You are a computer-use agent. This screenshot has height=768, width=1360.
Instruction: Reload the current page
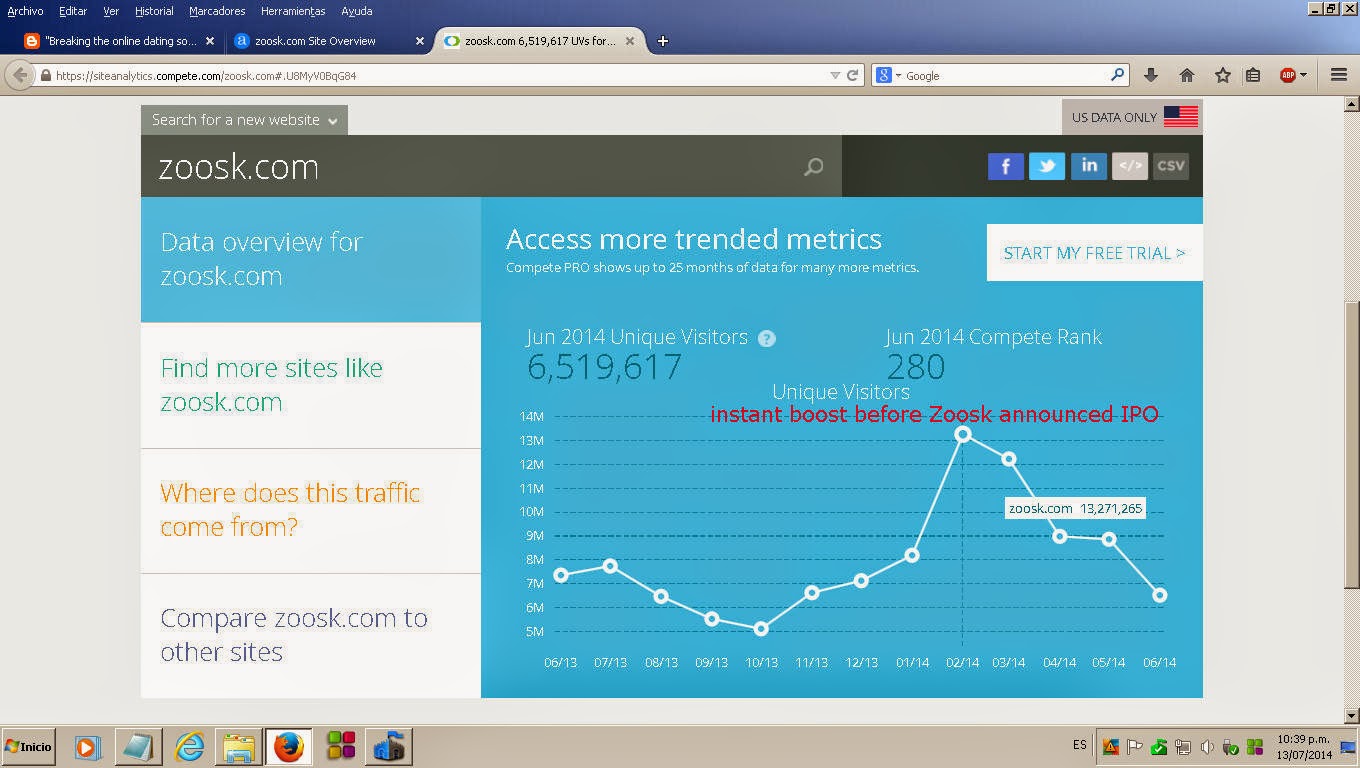[853, 75]
